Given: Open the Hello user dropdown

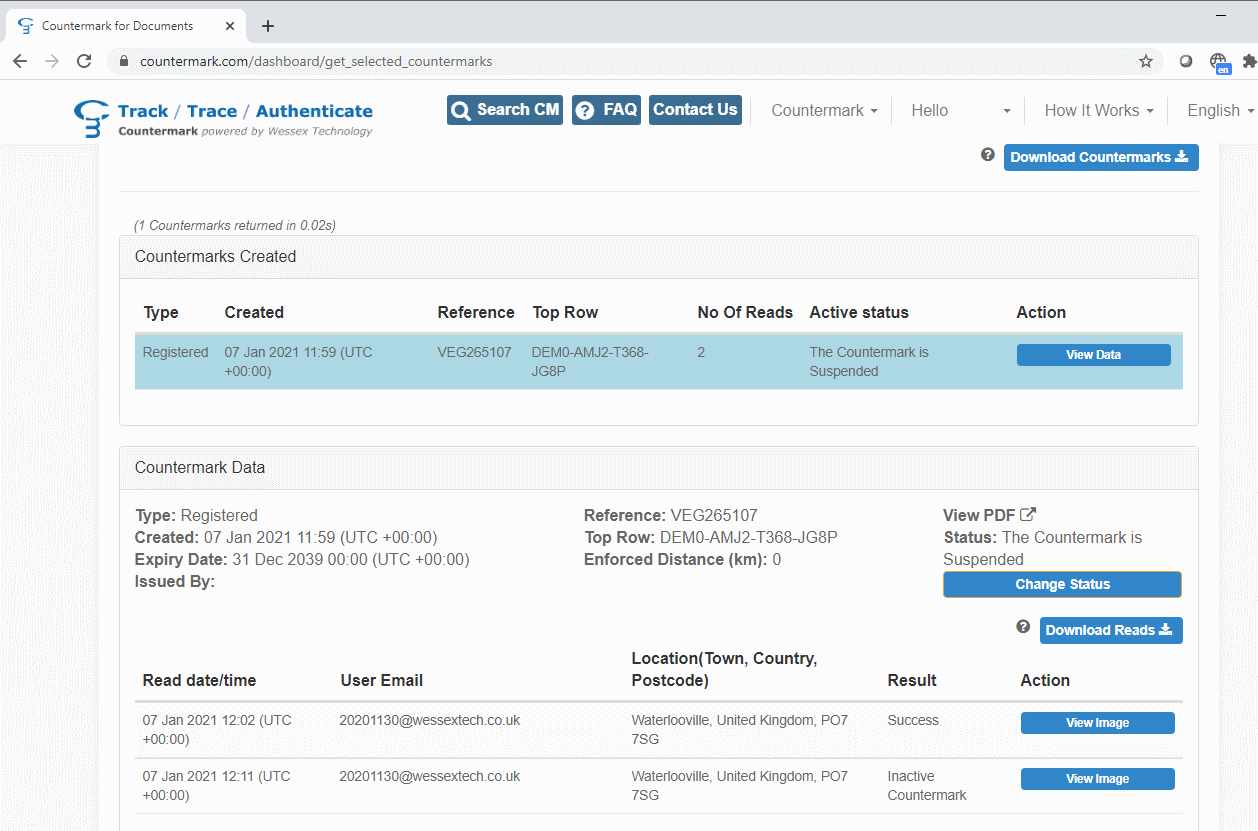Looking at the screenshot, I should 960,110.
